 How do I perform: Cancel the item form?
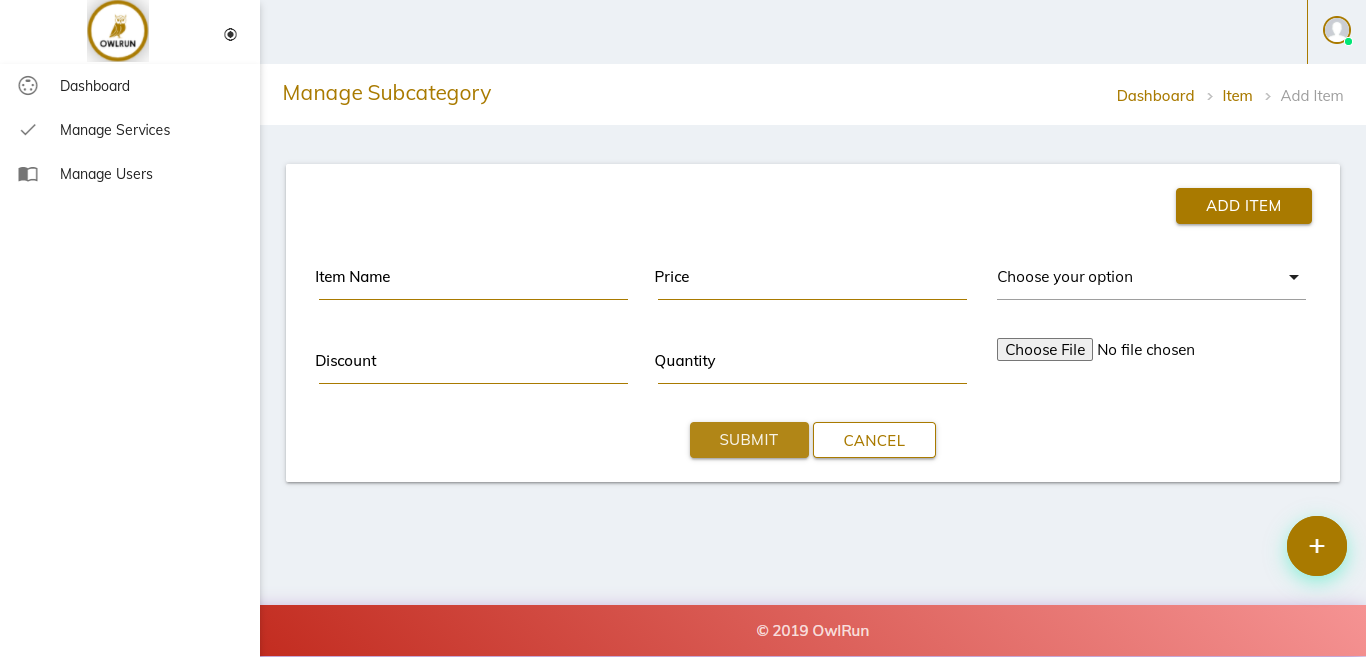[x=874, y=440]
